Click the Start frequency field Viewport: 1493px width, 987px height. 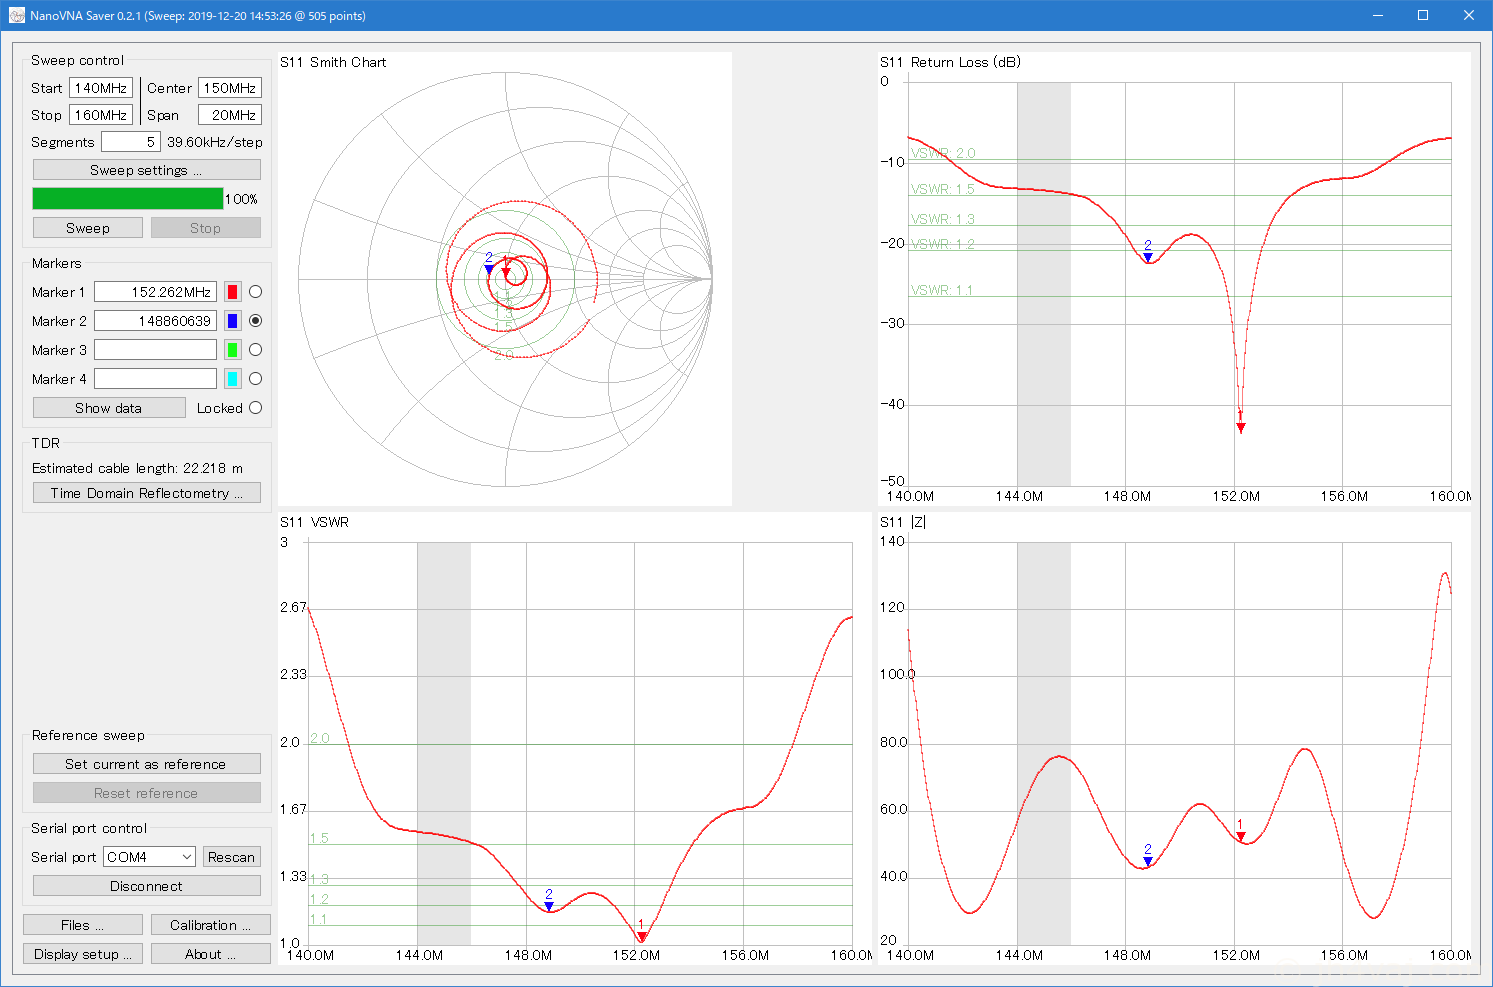tap(101, 88)
